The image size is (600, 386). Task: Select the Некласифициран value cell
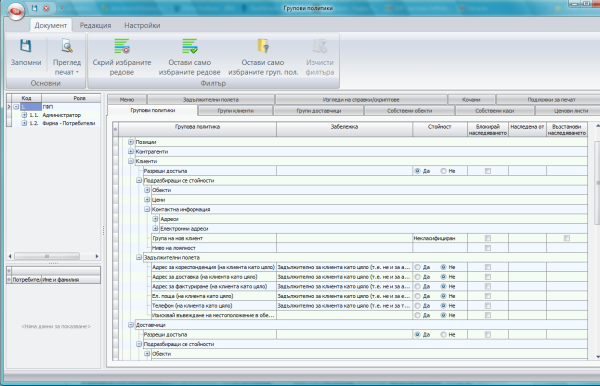click(x=440, y=238)
